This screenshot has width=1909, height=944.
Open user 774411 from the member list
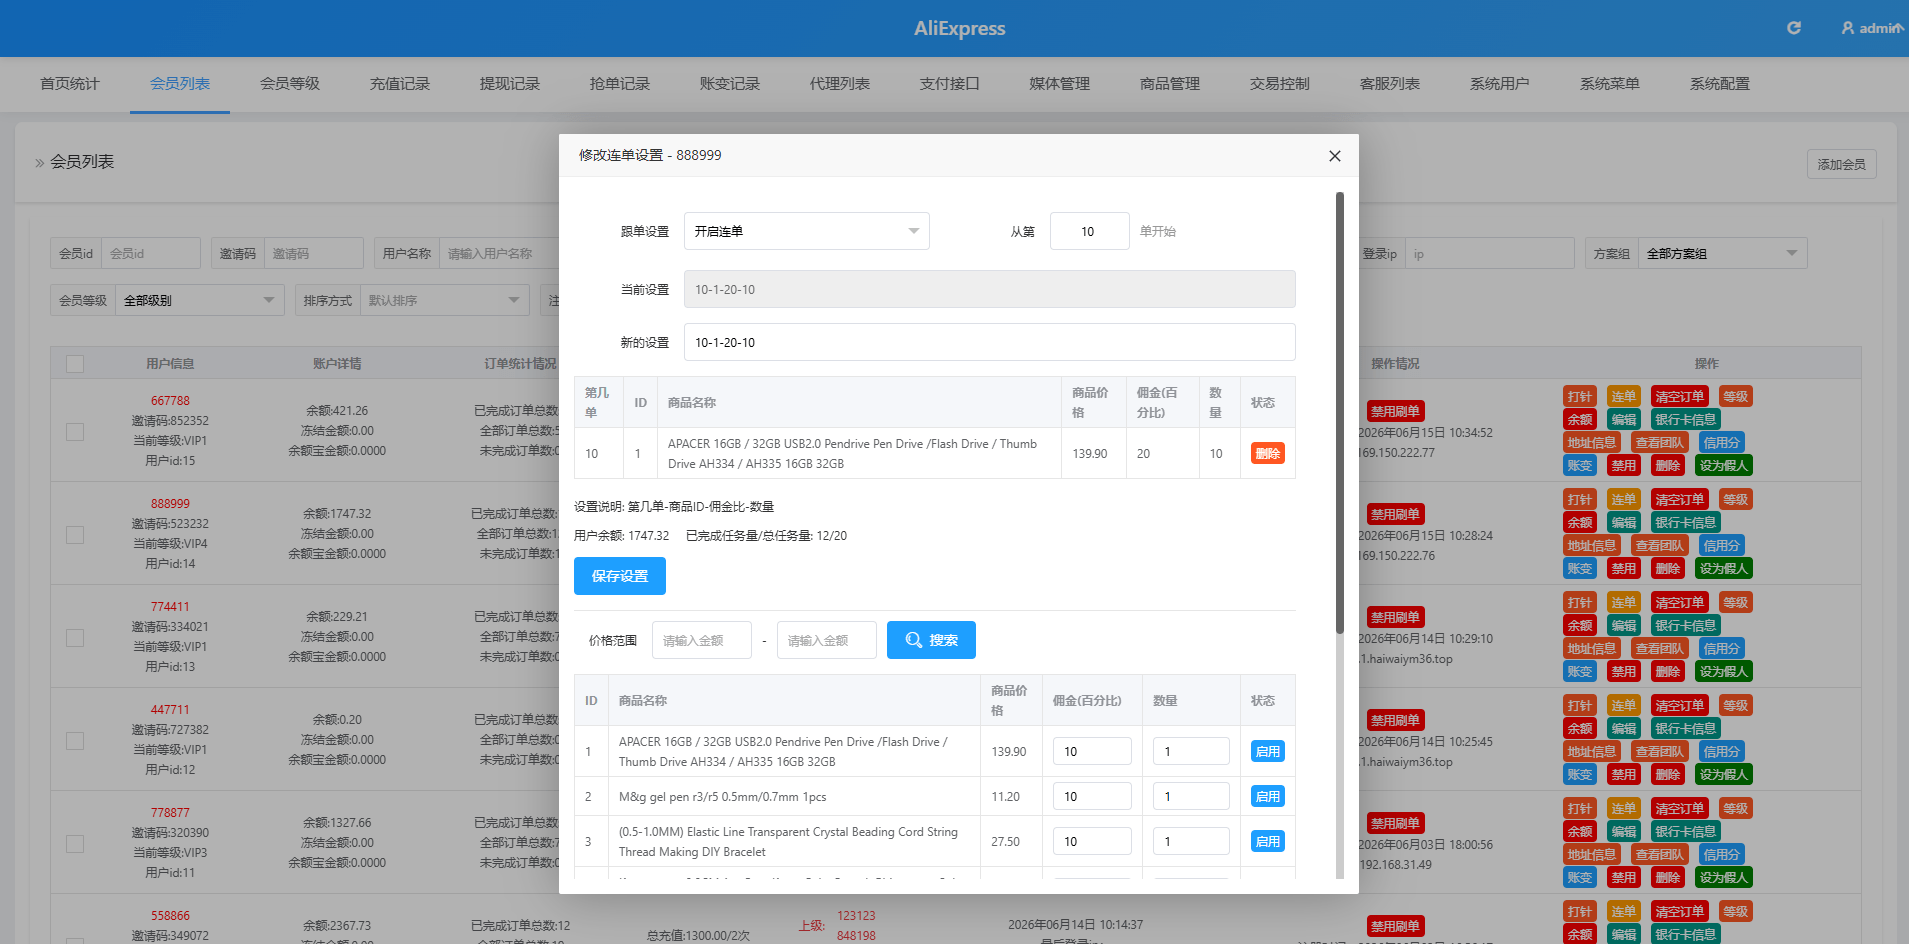click(x=170, y=607)
